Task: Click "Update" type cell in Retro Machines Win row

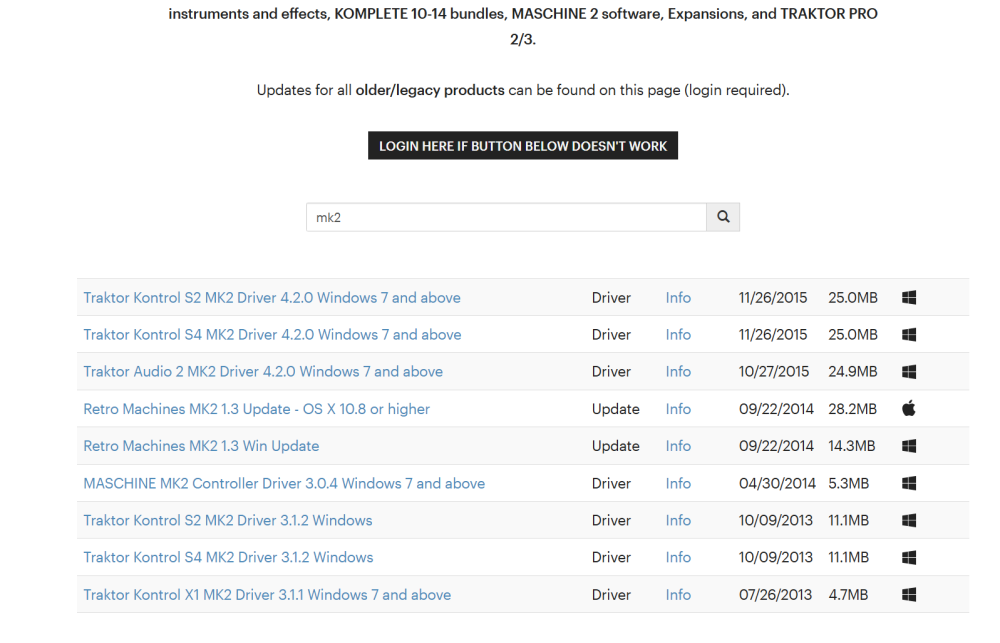Action: click(615, 446)
